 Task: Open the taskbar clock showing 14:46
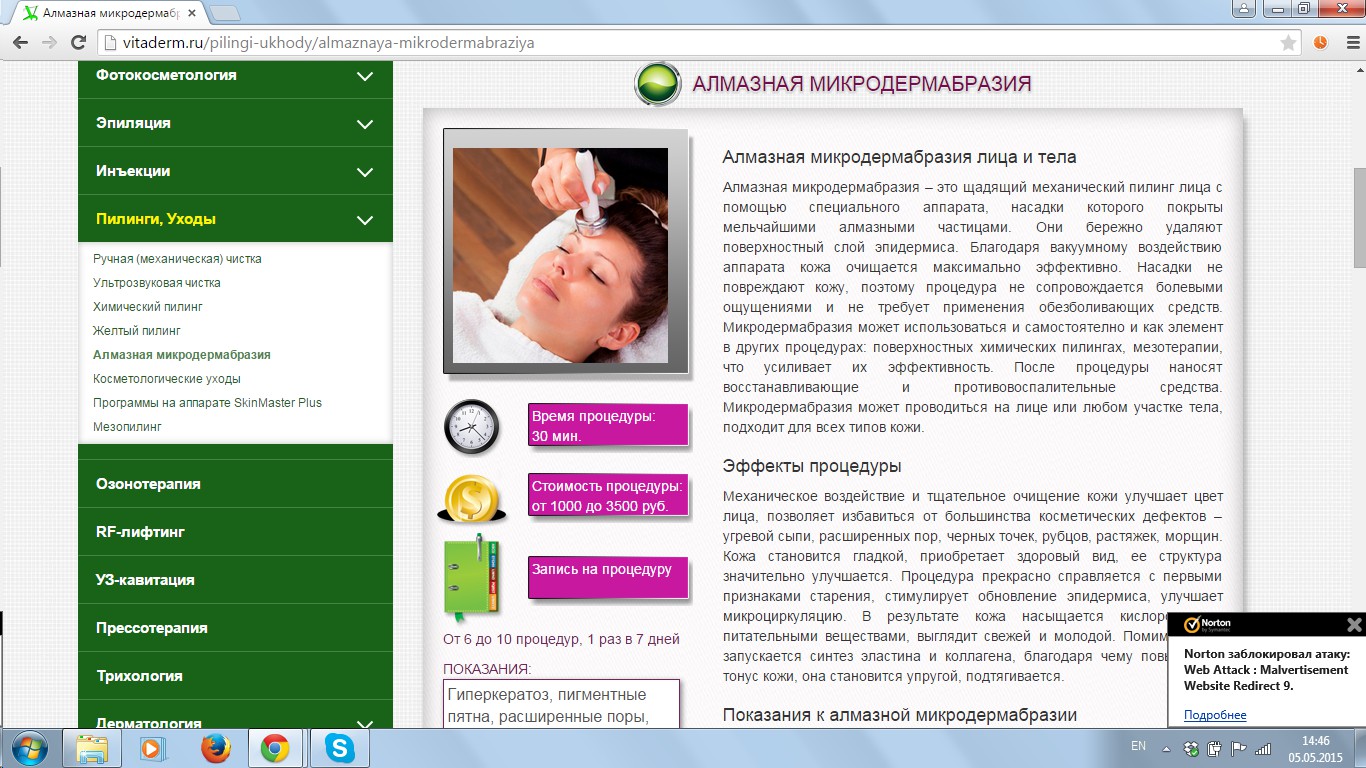1315,748
